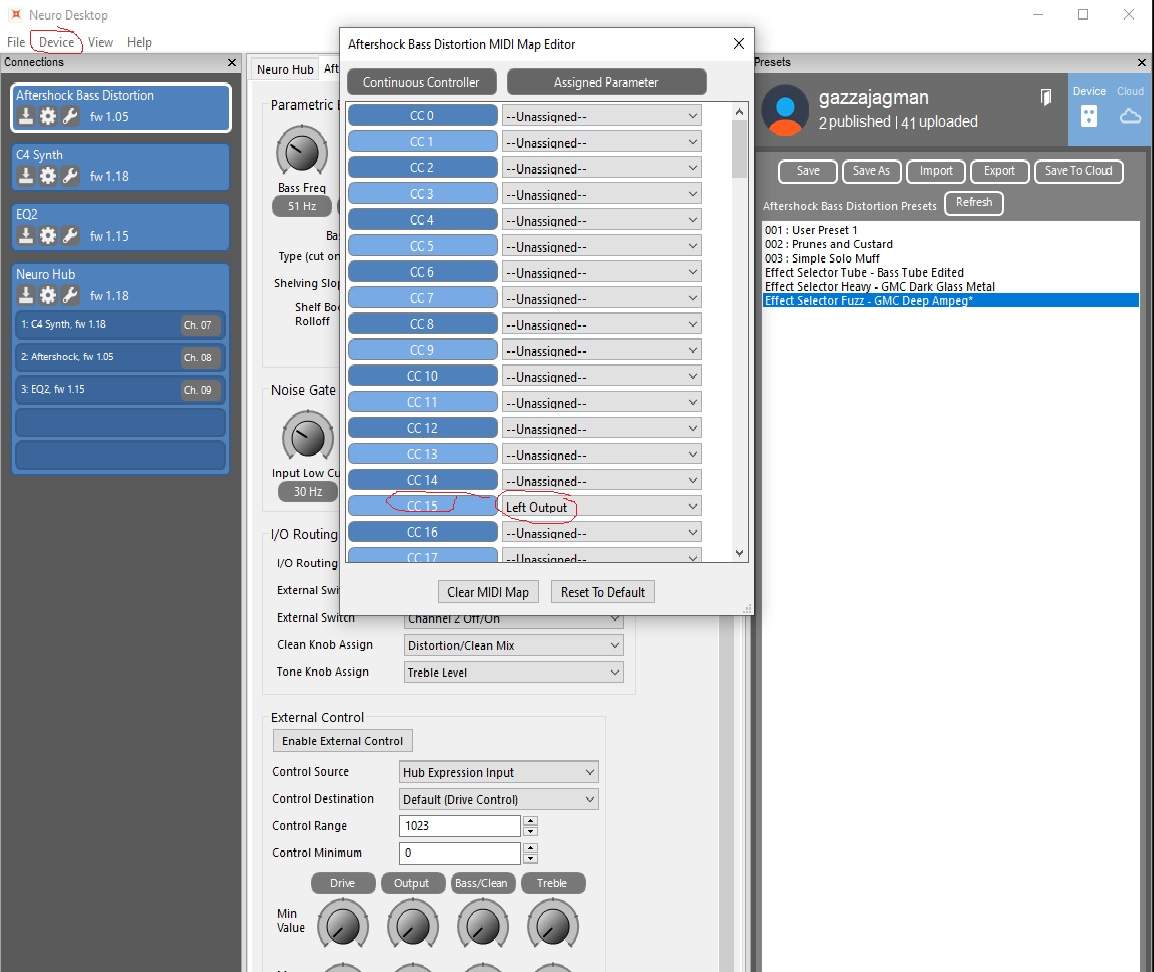Click the wrench icon on Aftershock Bass Distortion

coord(70,116)
